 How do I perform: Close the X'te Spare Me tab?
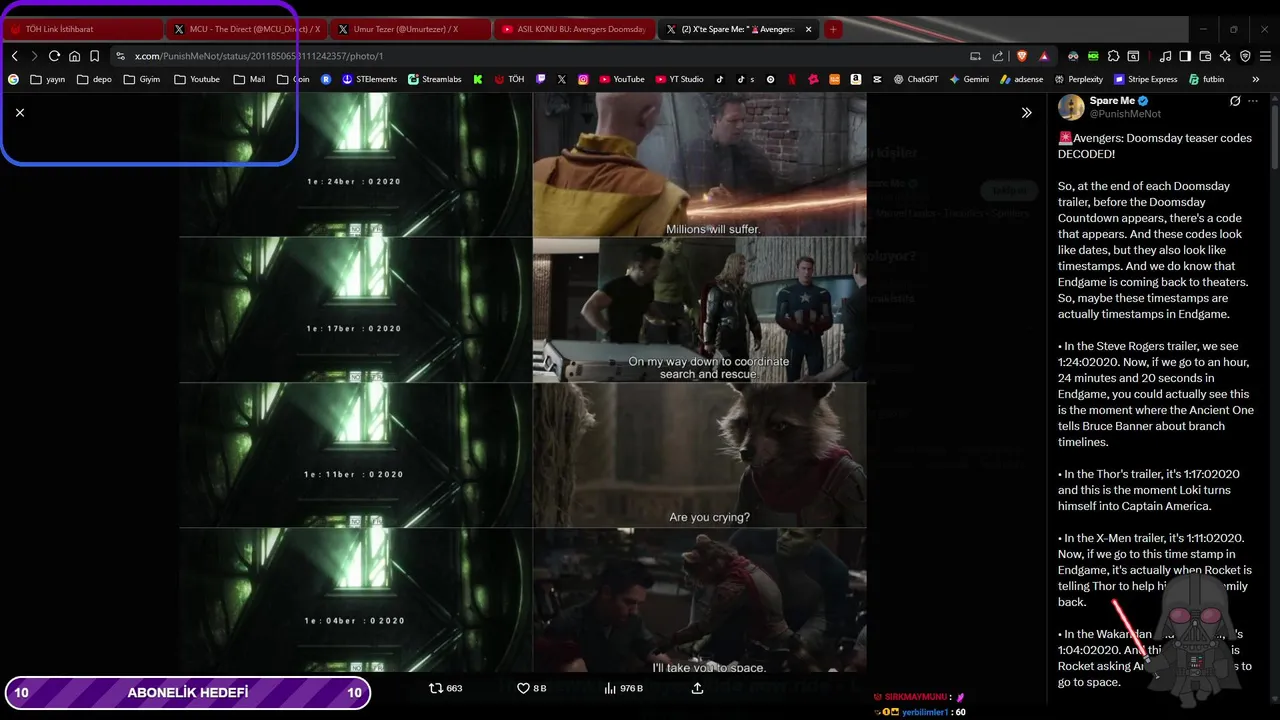(x=808, y=29)
